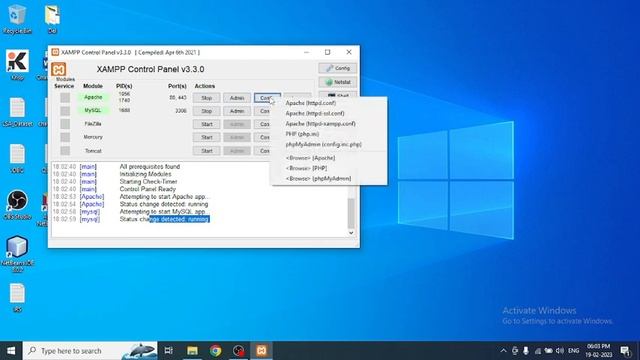Click the Apache module label
The height and width of the screenshot is (360, 640).
[93, 98]
